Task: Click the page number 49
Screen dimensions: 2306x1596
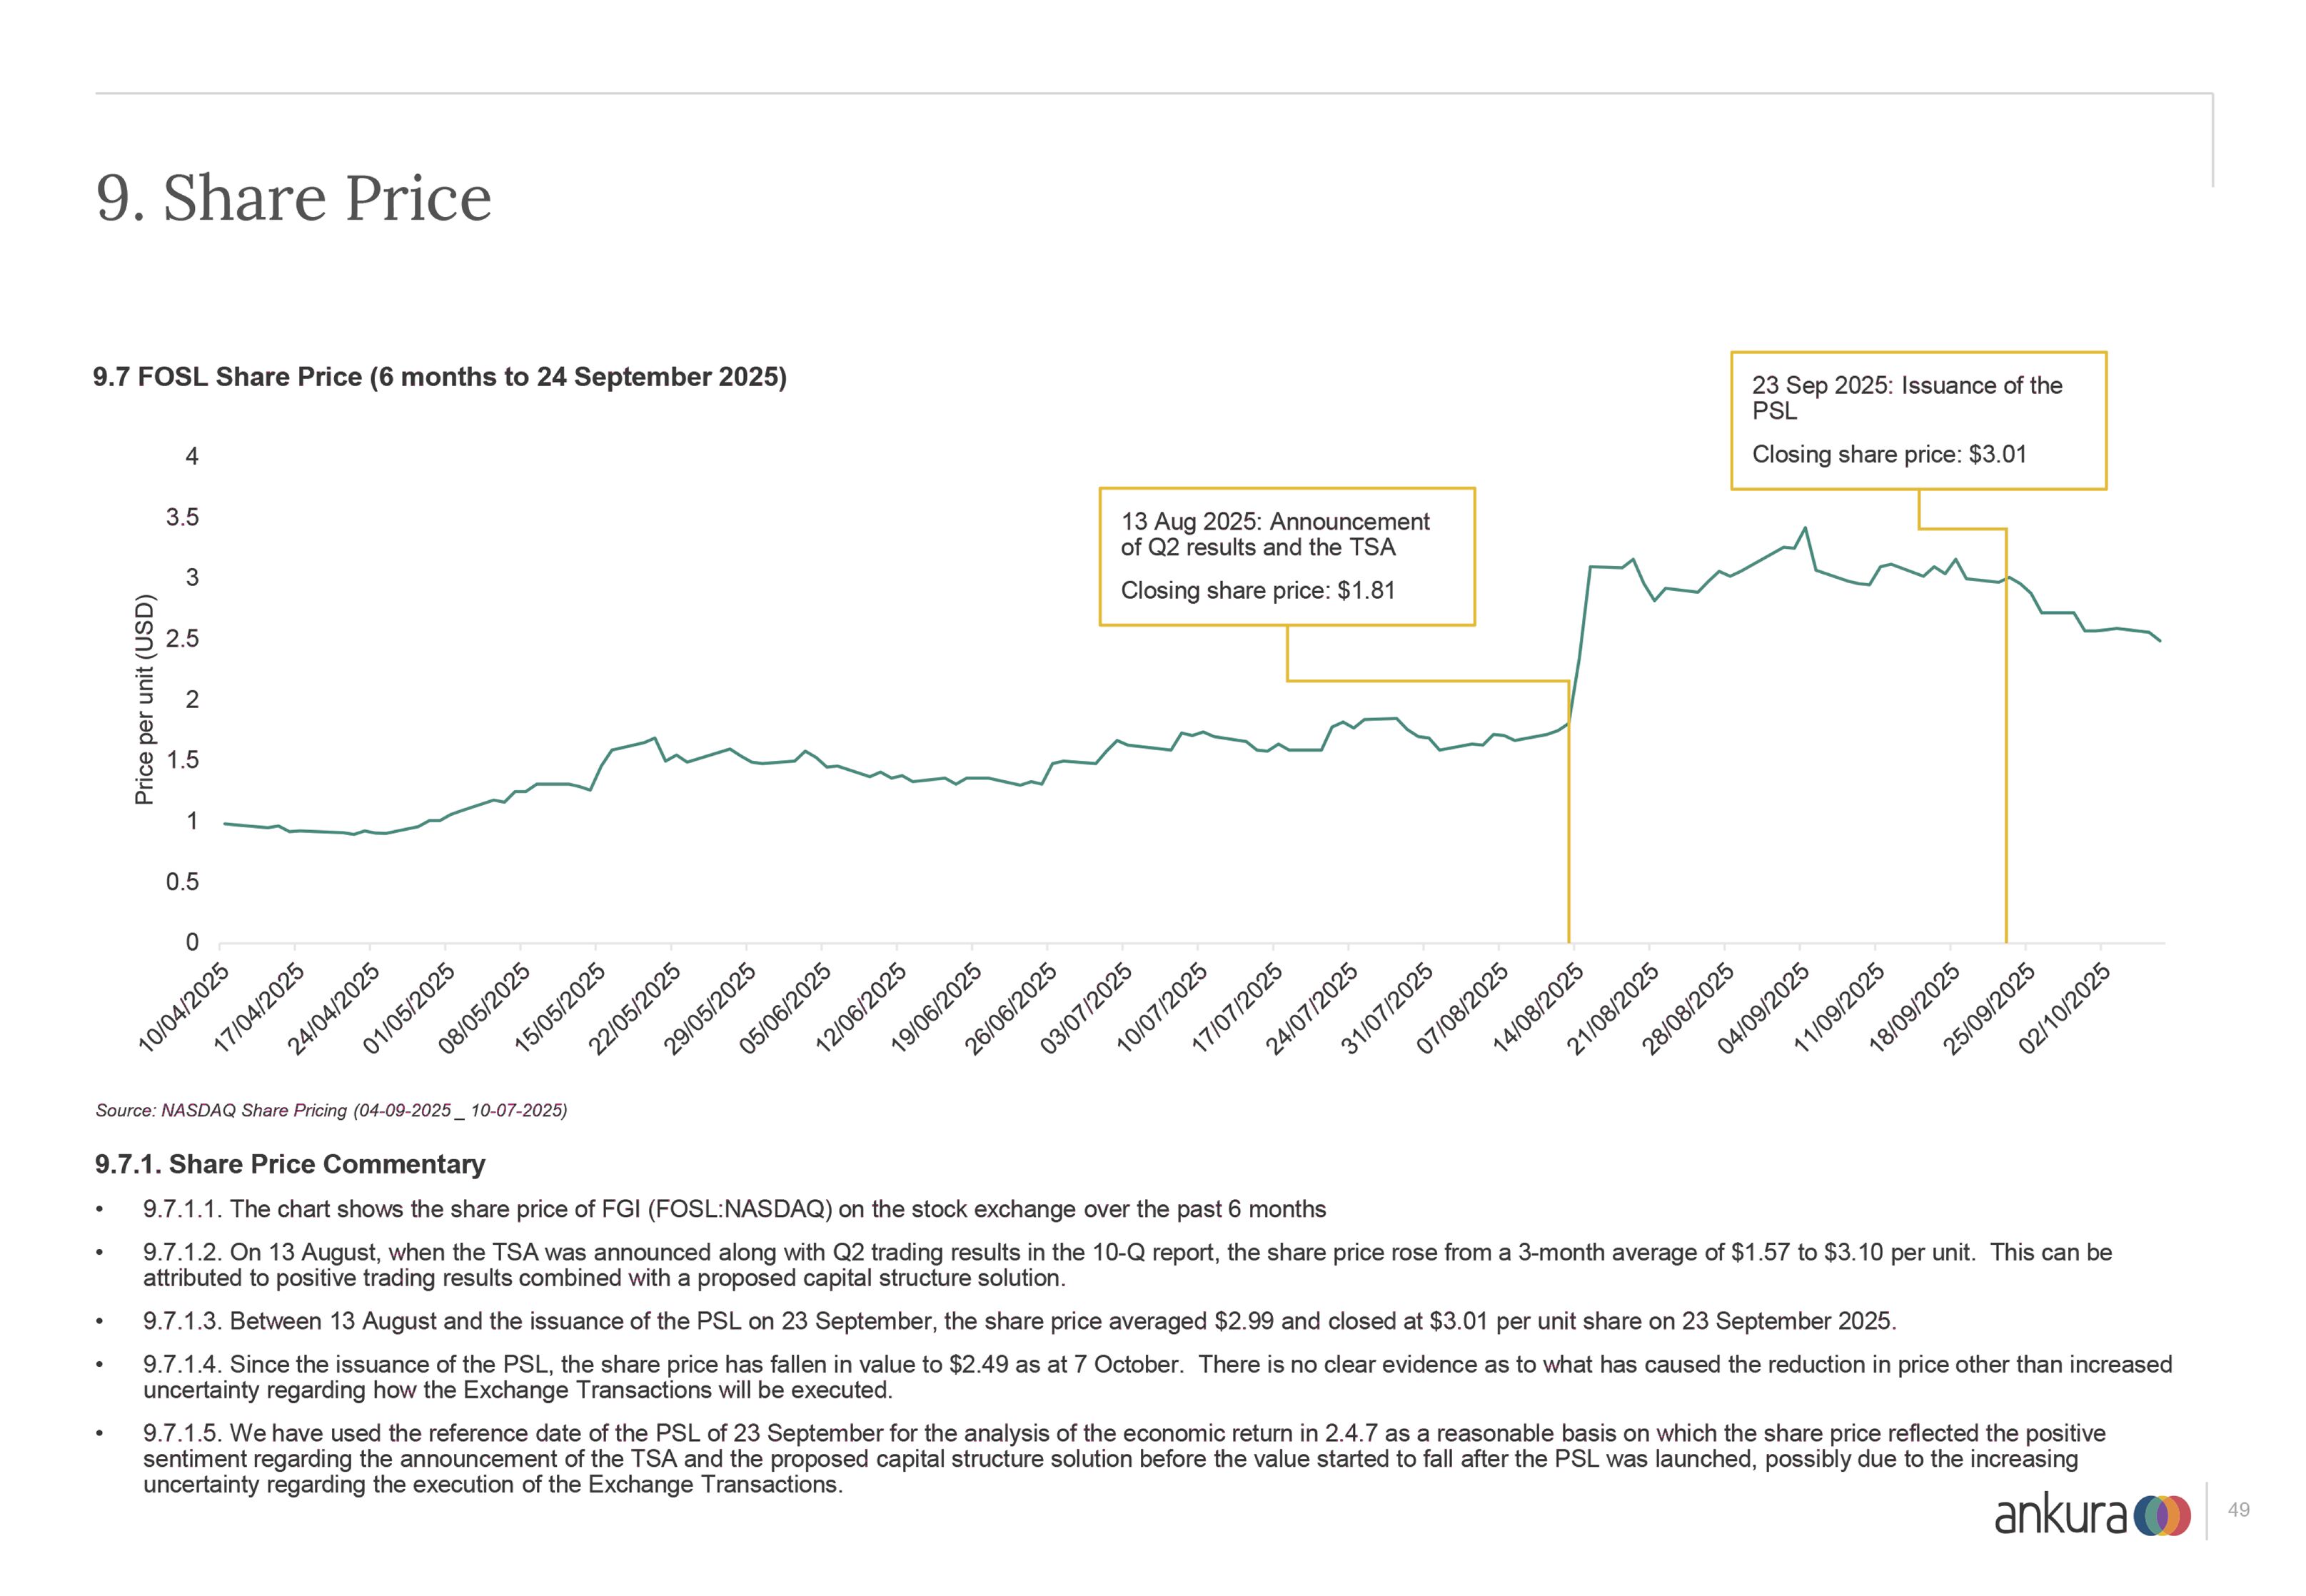Action: (x=2239, y=1510)
